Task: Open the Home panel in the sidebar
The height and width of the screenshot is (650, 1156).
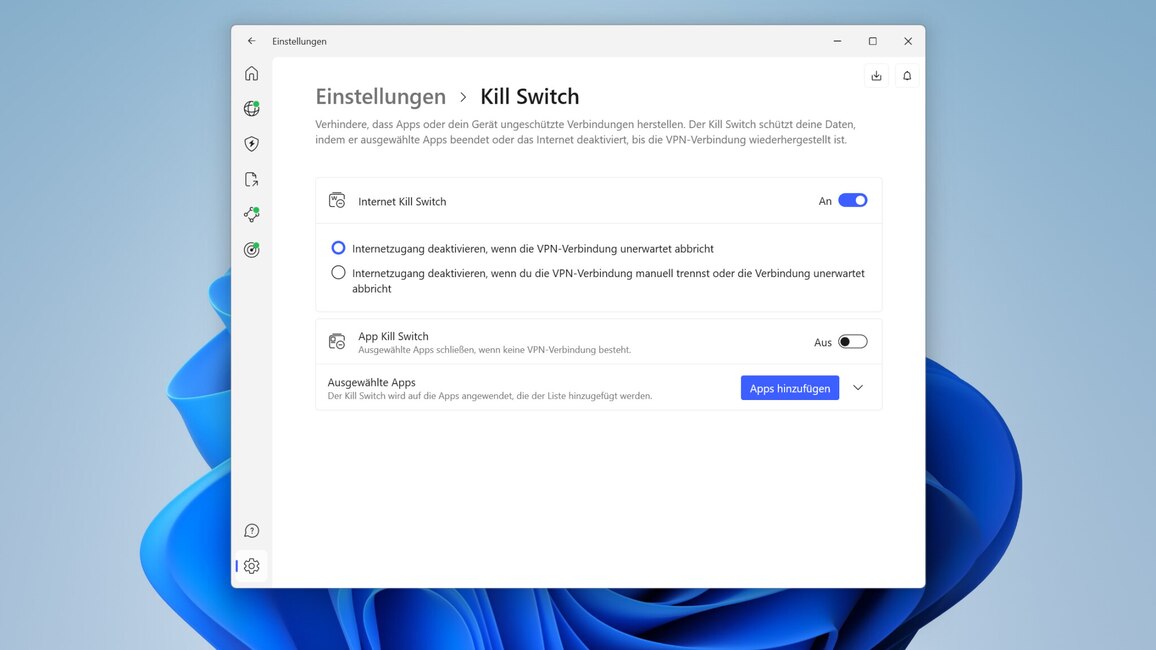Action: pyautogui.click(x=251, y=72)
